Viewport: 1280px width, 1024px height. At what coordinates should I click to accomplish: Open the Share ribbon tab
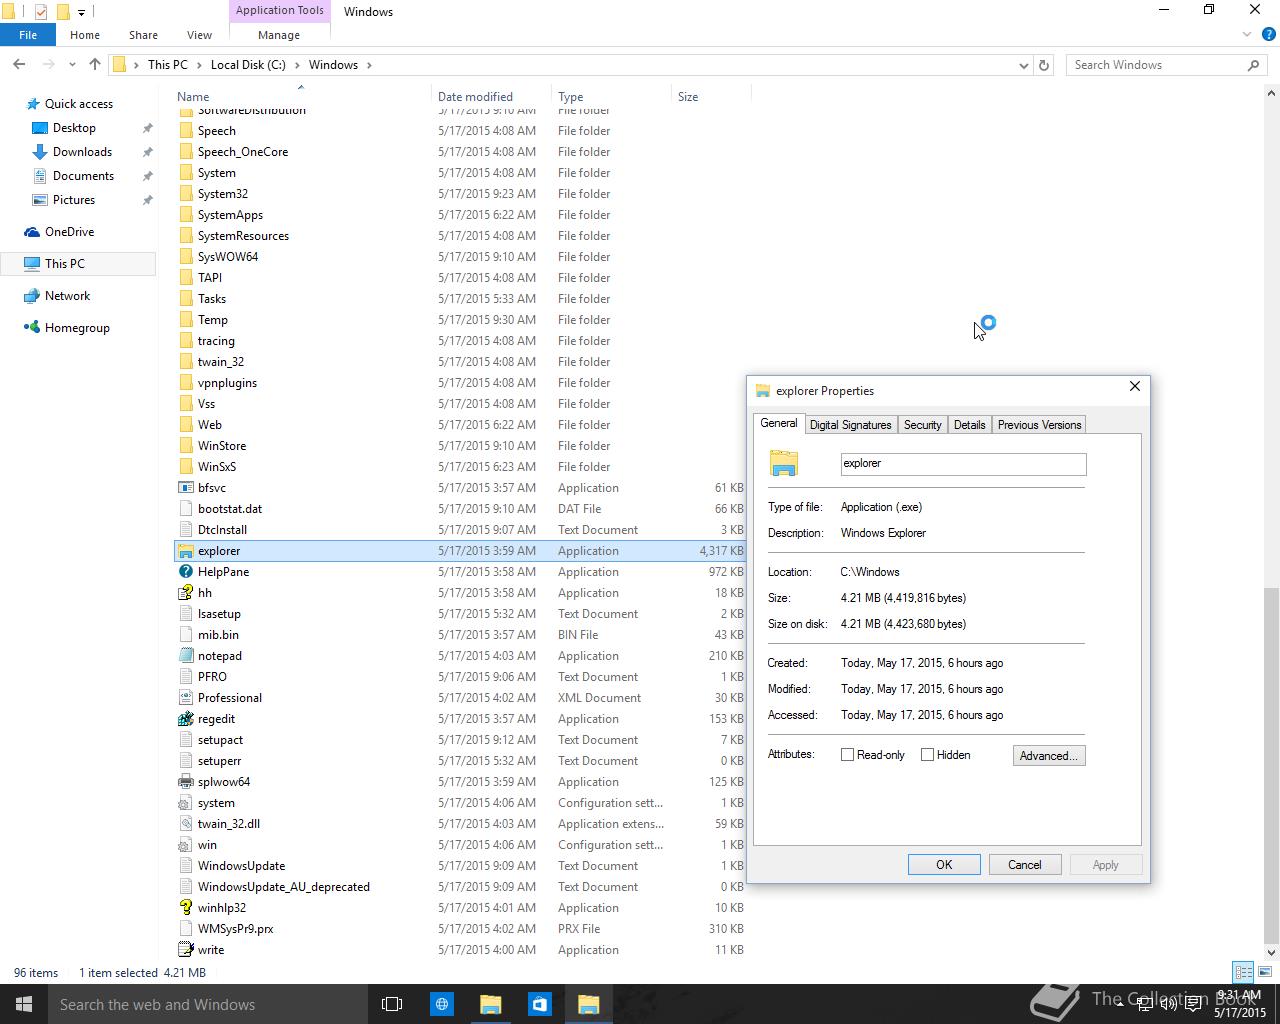click(143, 35)
